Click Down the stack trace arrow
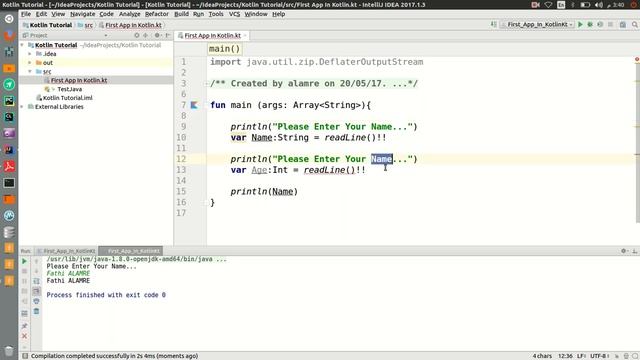 click(36, 271)
